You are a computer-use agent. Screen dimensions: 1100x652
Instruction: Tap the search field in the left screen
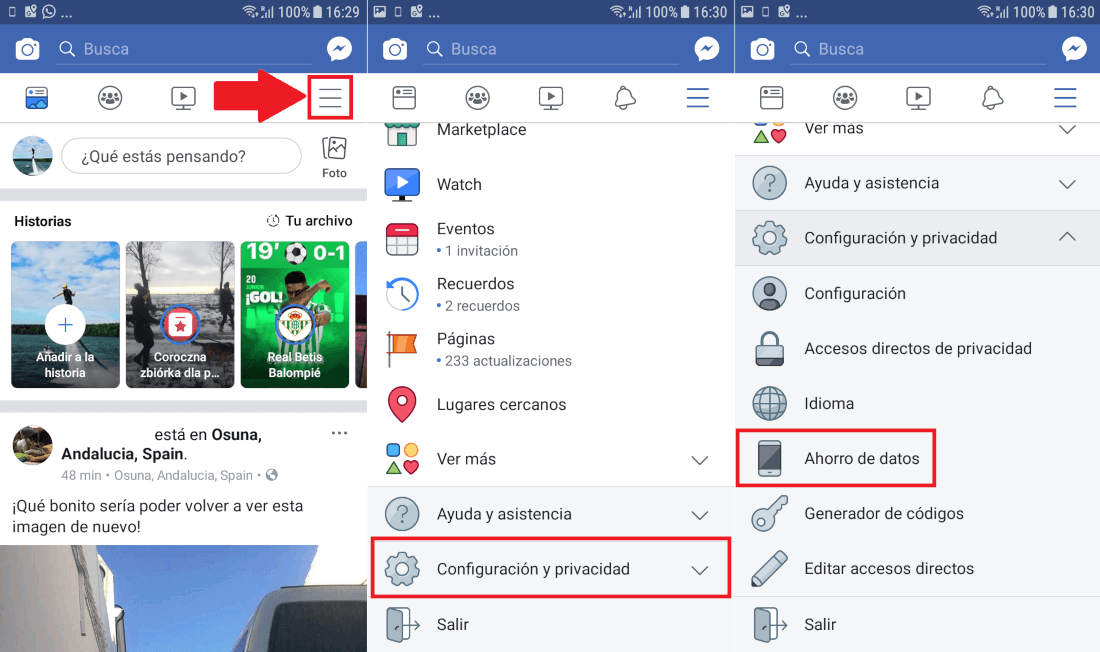tap(184, 49)
